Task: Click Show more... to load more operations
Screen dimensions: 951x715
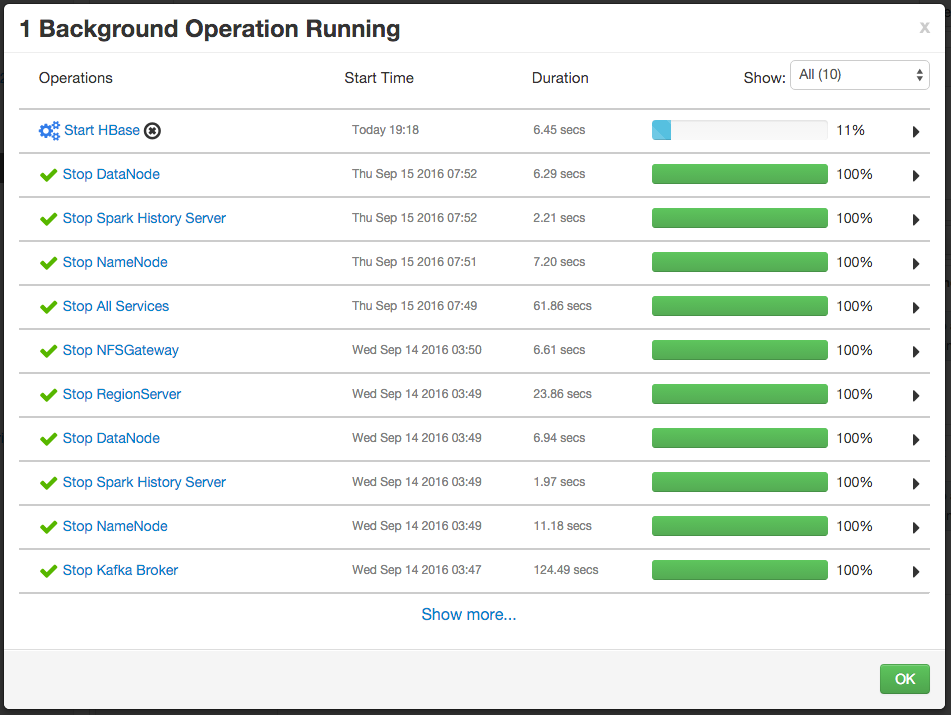Action: click(469, 614)
